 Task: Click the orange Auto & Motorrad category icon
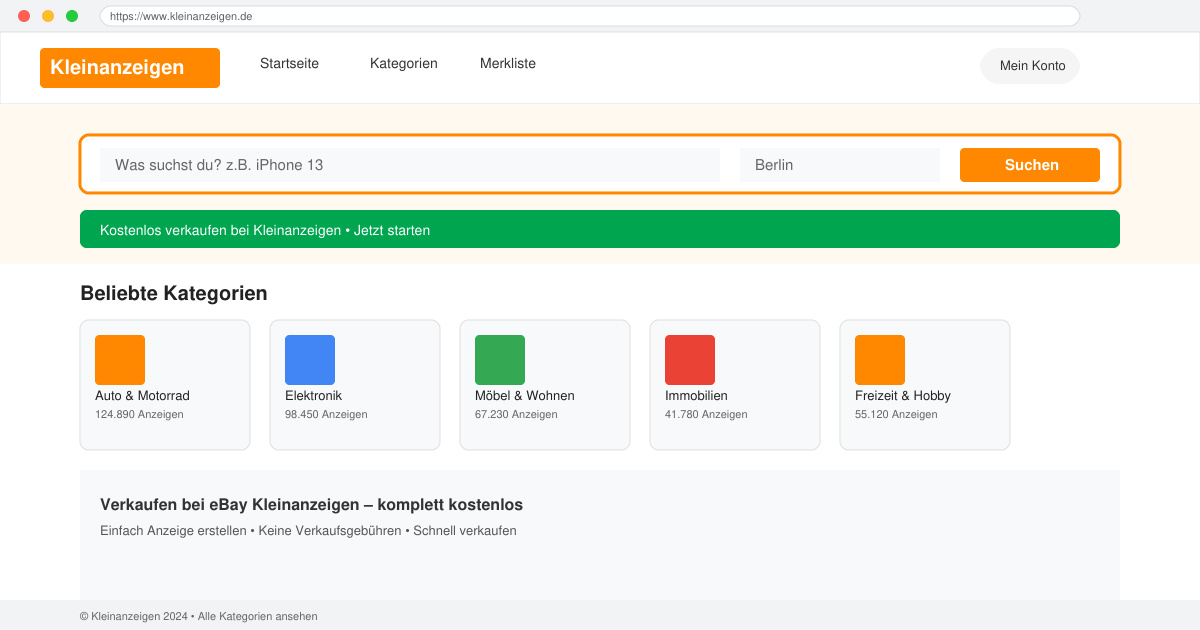pyautogui.click(x=120, y=360)
